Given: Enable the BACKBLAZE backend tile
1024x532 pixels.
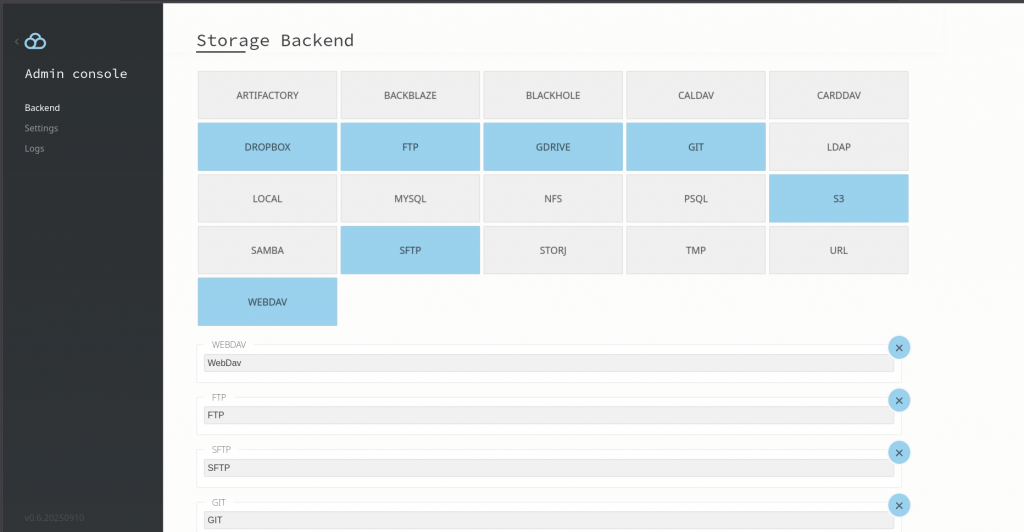Looking at the screenshot, I should click(x=410, y=95).
